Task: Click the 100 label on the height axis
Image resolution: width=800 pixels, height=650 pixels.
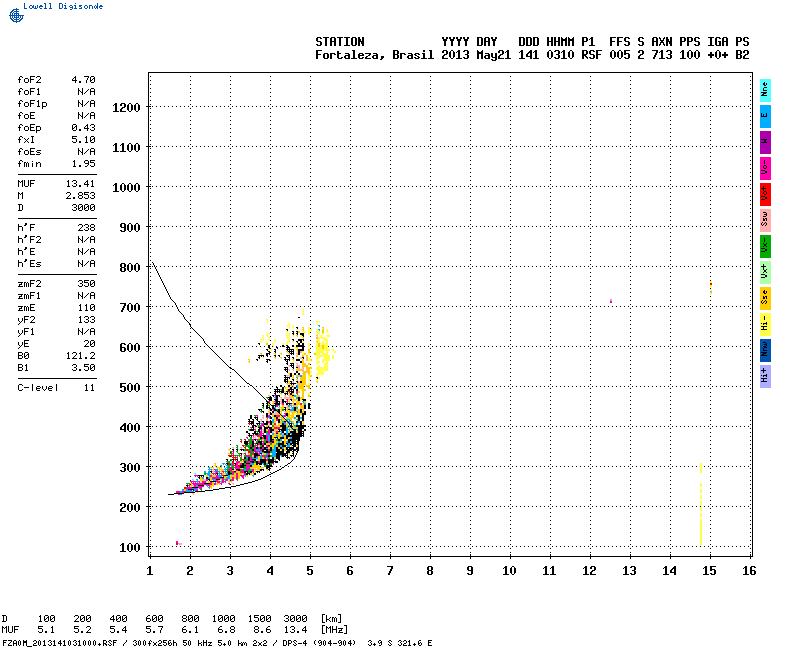Action: pos(130,548)
